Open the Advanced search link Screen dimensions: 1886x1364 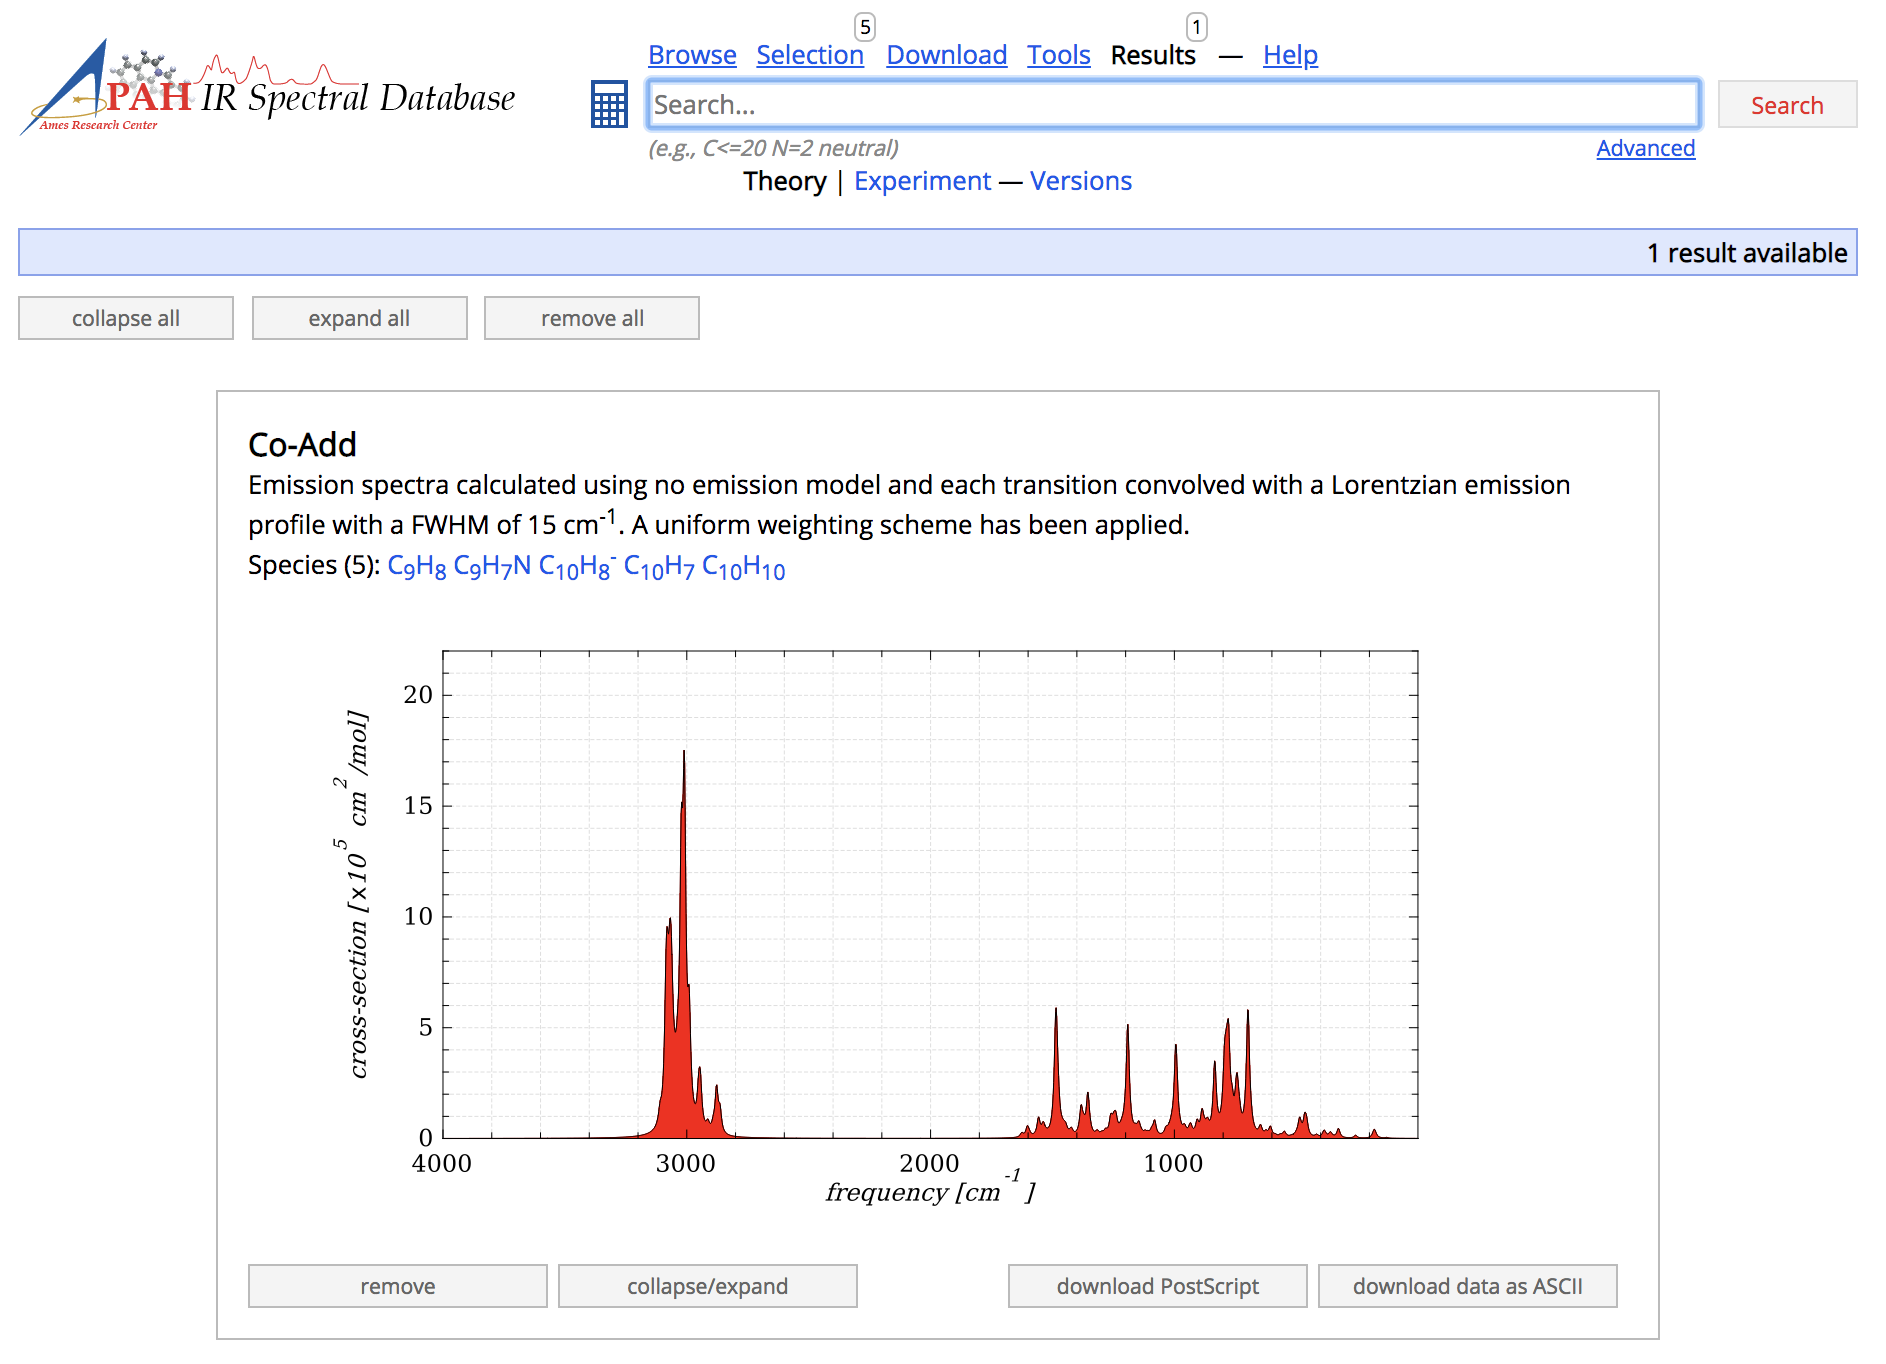point(1645,148)
